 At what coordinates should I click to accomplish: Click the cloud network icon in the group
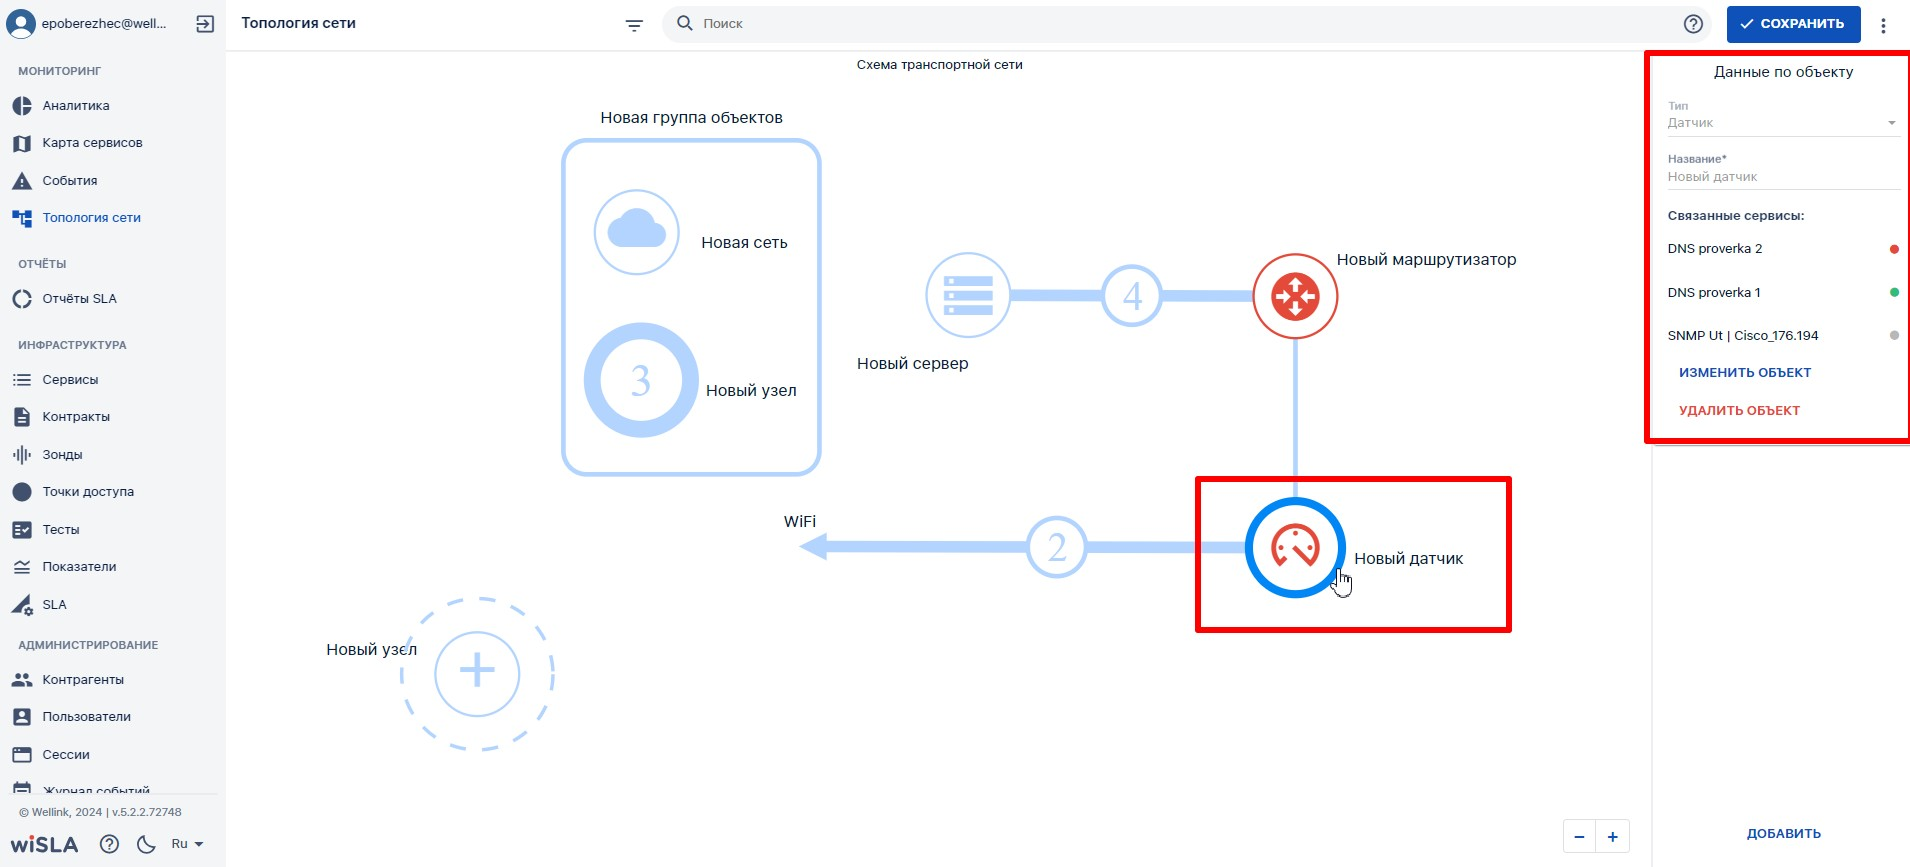pos(637,232)
